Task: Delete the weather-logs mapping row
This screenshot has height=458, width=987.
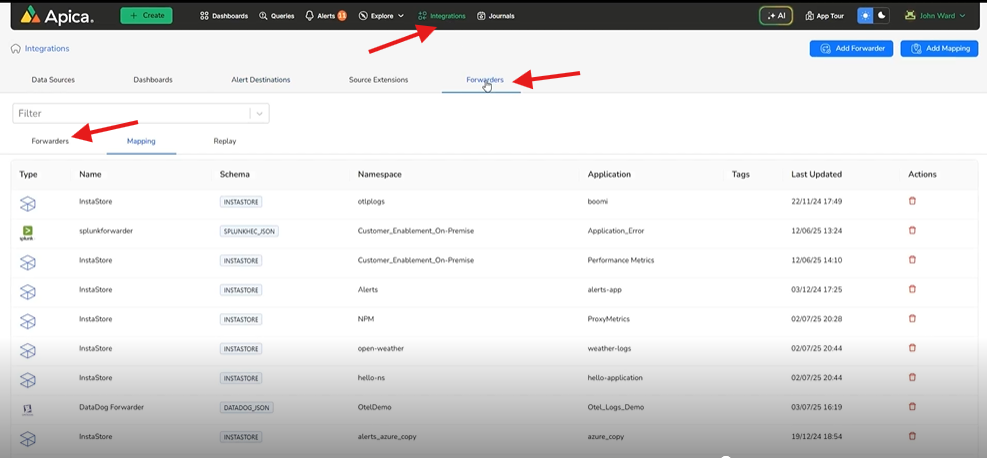Action: pos(912,348)
